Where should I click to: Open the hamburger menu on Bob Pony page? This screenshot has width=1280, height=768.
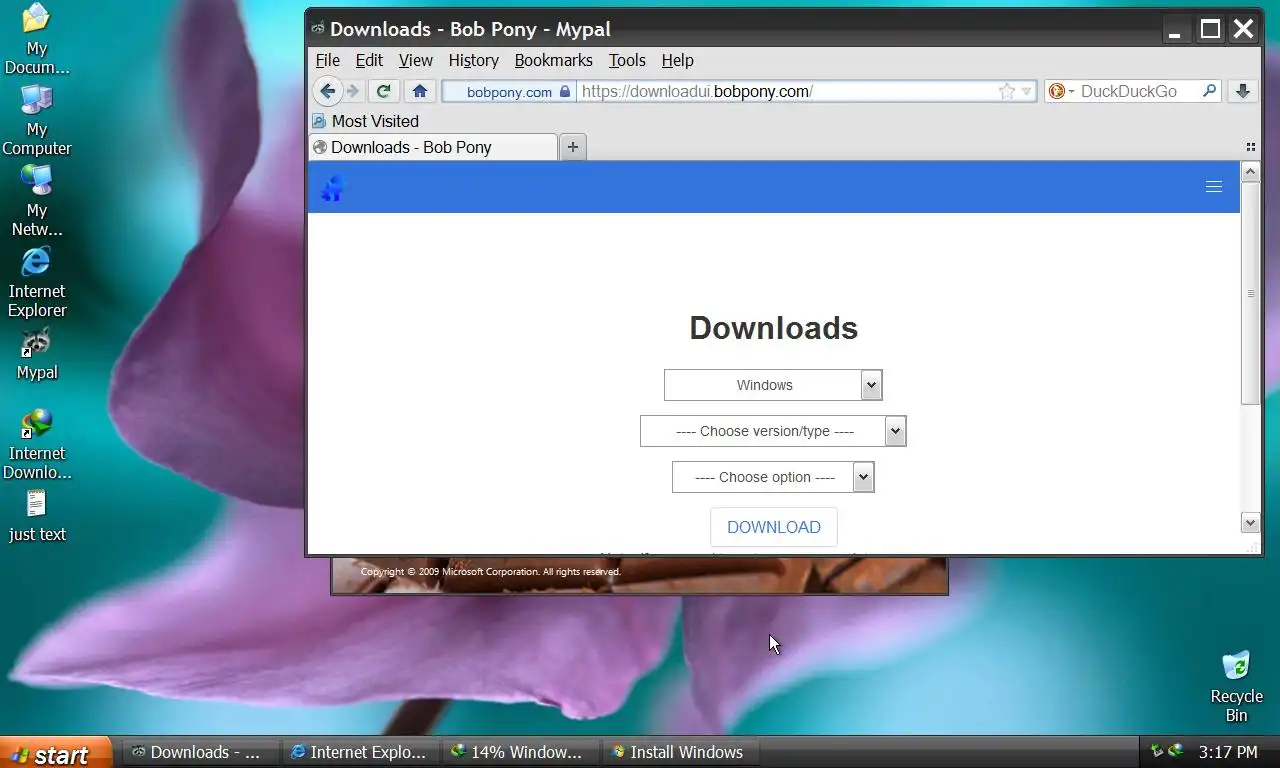(1214, 187)
